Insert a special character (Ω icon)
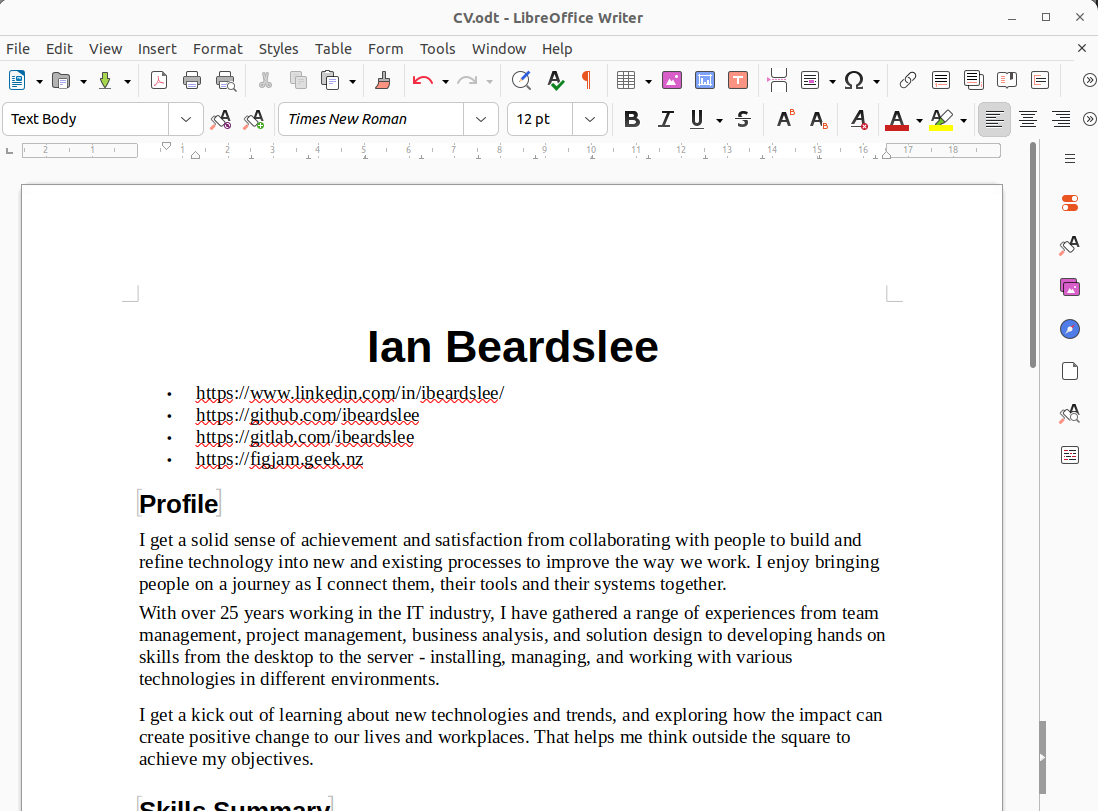Screen dimensions: 1098x811 pos(855,80)
